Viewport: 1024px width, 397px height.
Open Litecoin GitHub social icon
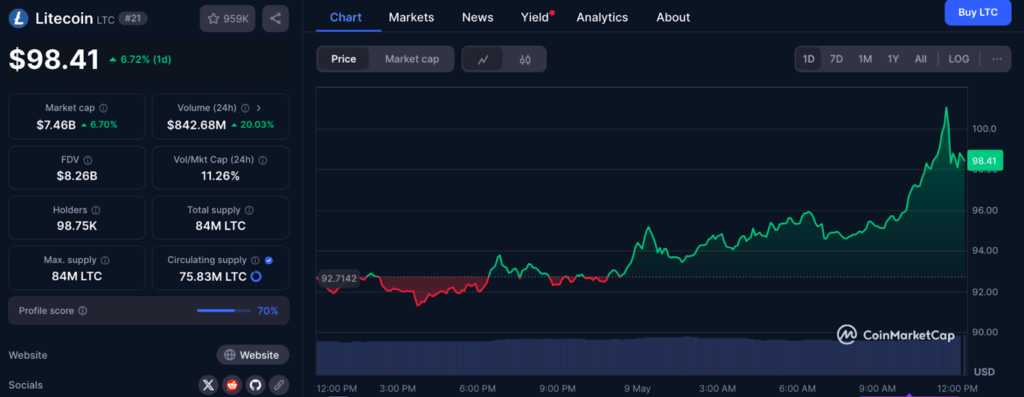coord(255,385)
